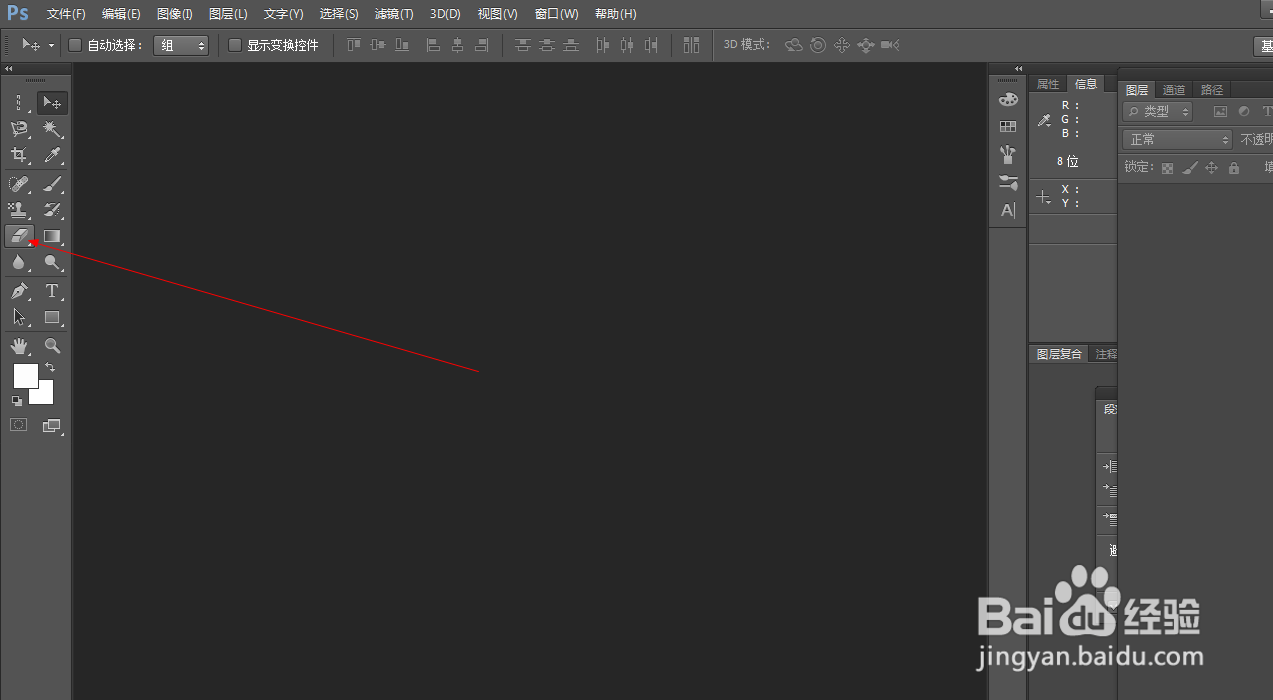Select the Healing Brush tool
1273x700 pixels.
[x=18, y=183]
